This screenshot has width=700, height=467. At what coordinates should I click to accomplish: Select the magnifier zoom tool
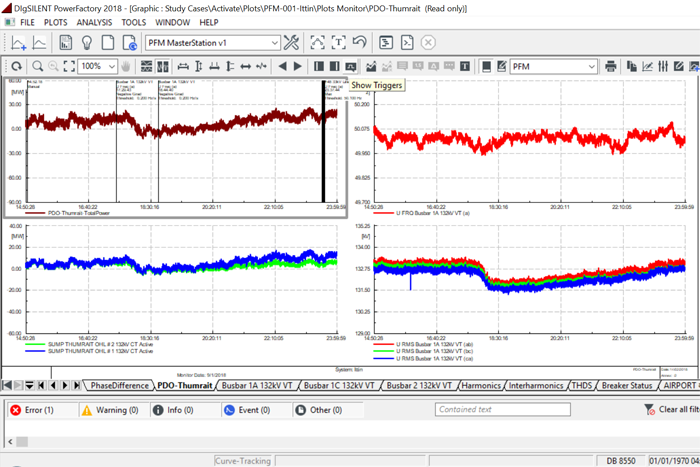tap(38, 66)
